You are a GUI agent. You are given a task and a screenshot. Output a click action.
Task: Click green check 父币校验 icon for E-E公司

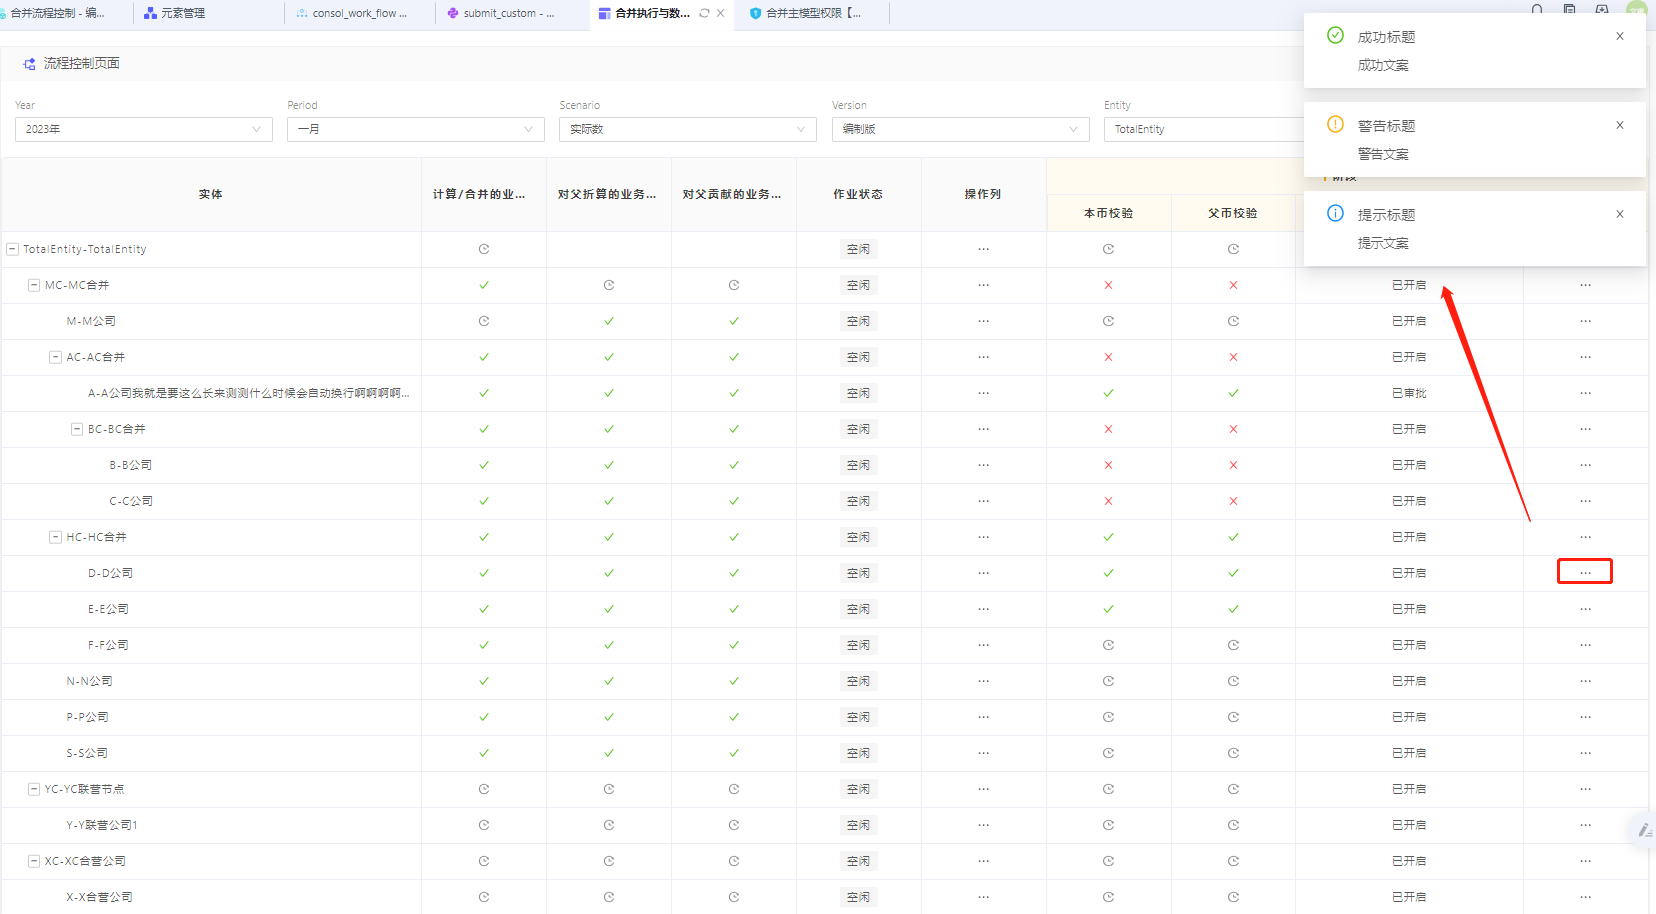click(1233, 609)
